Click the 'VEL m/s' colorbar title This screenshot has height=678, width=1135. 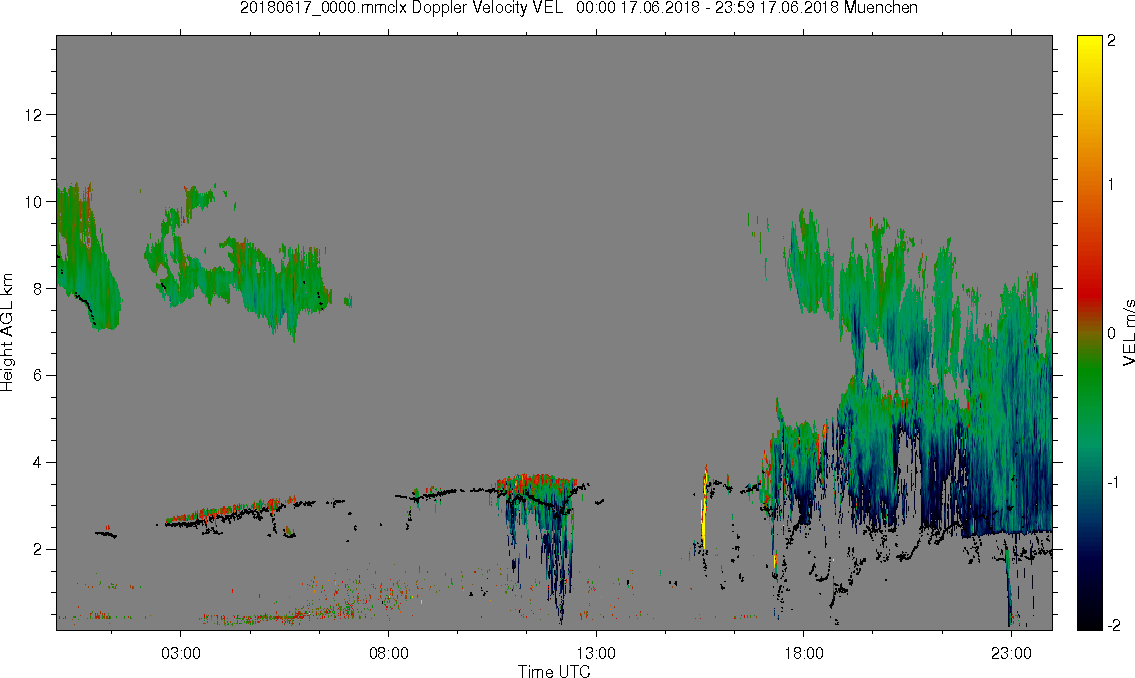1128,332
